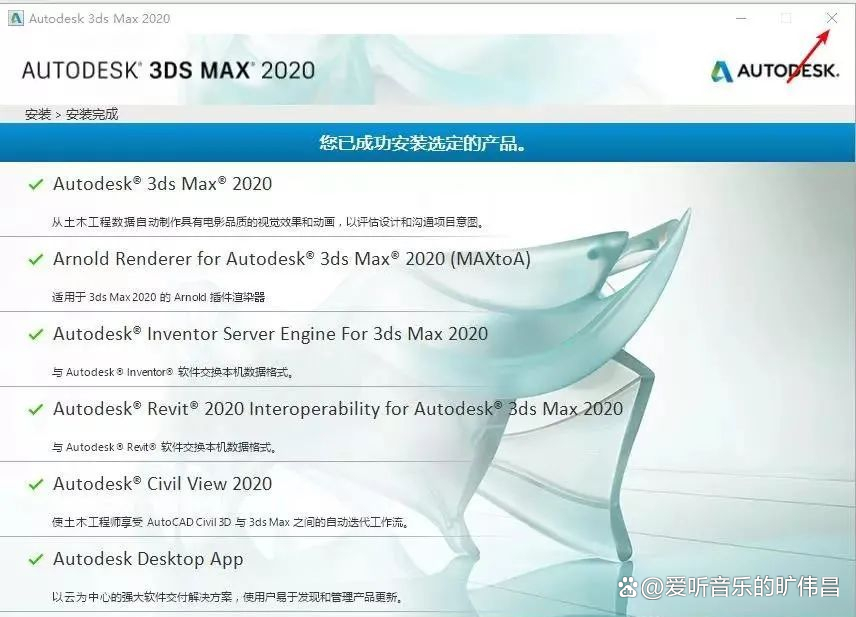This screenshot has width=856, height=617.
Task: Click the 'AUTODESK 3DS MAX 2020' header title
Action: 168,70
